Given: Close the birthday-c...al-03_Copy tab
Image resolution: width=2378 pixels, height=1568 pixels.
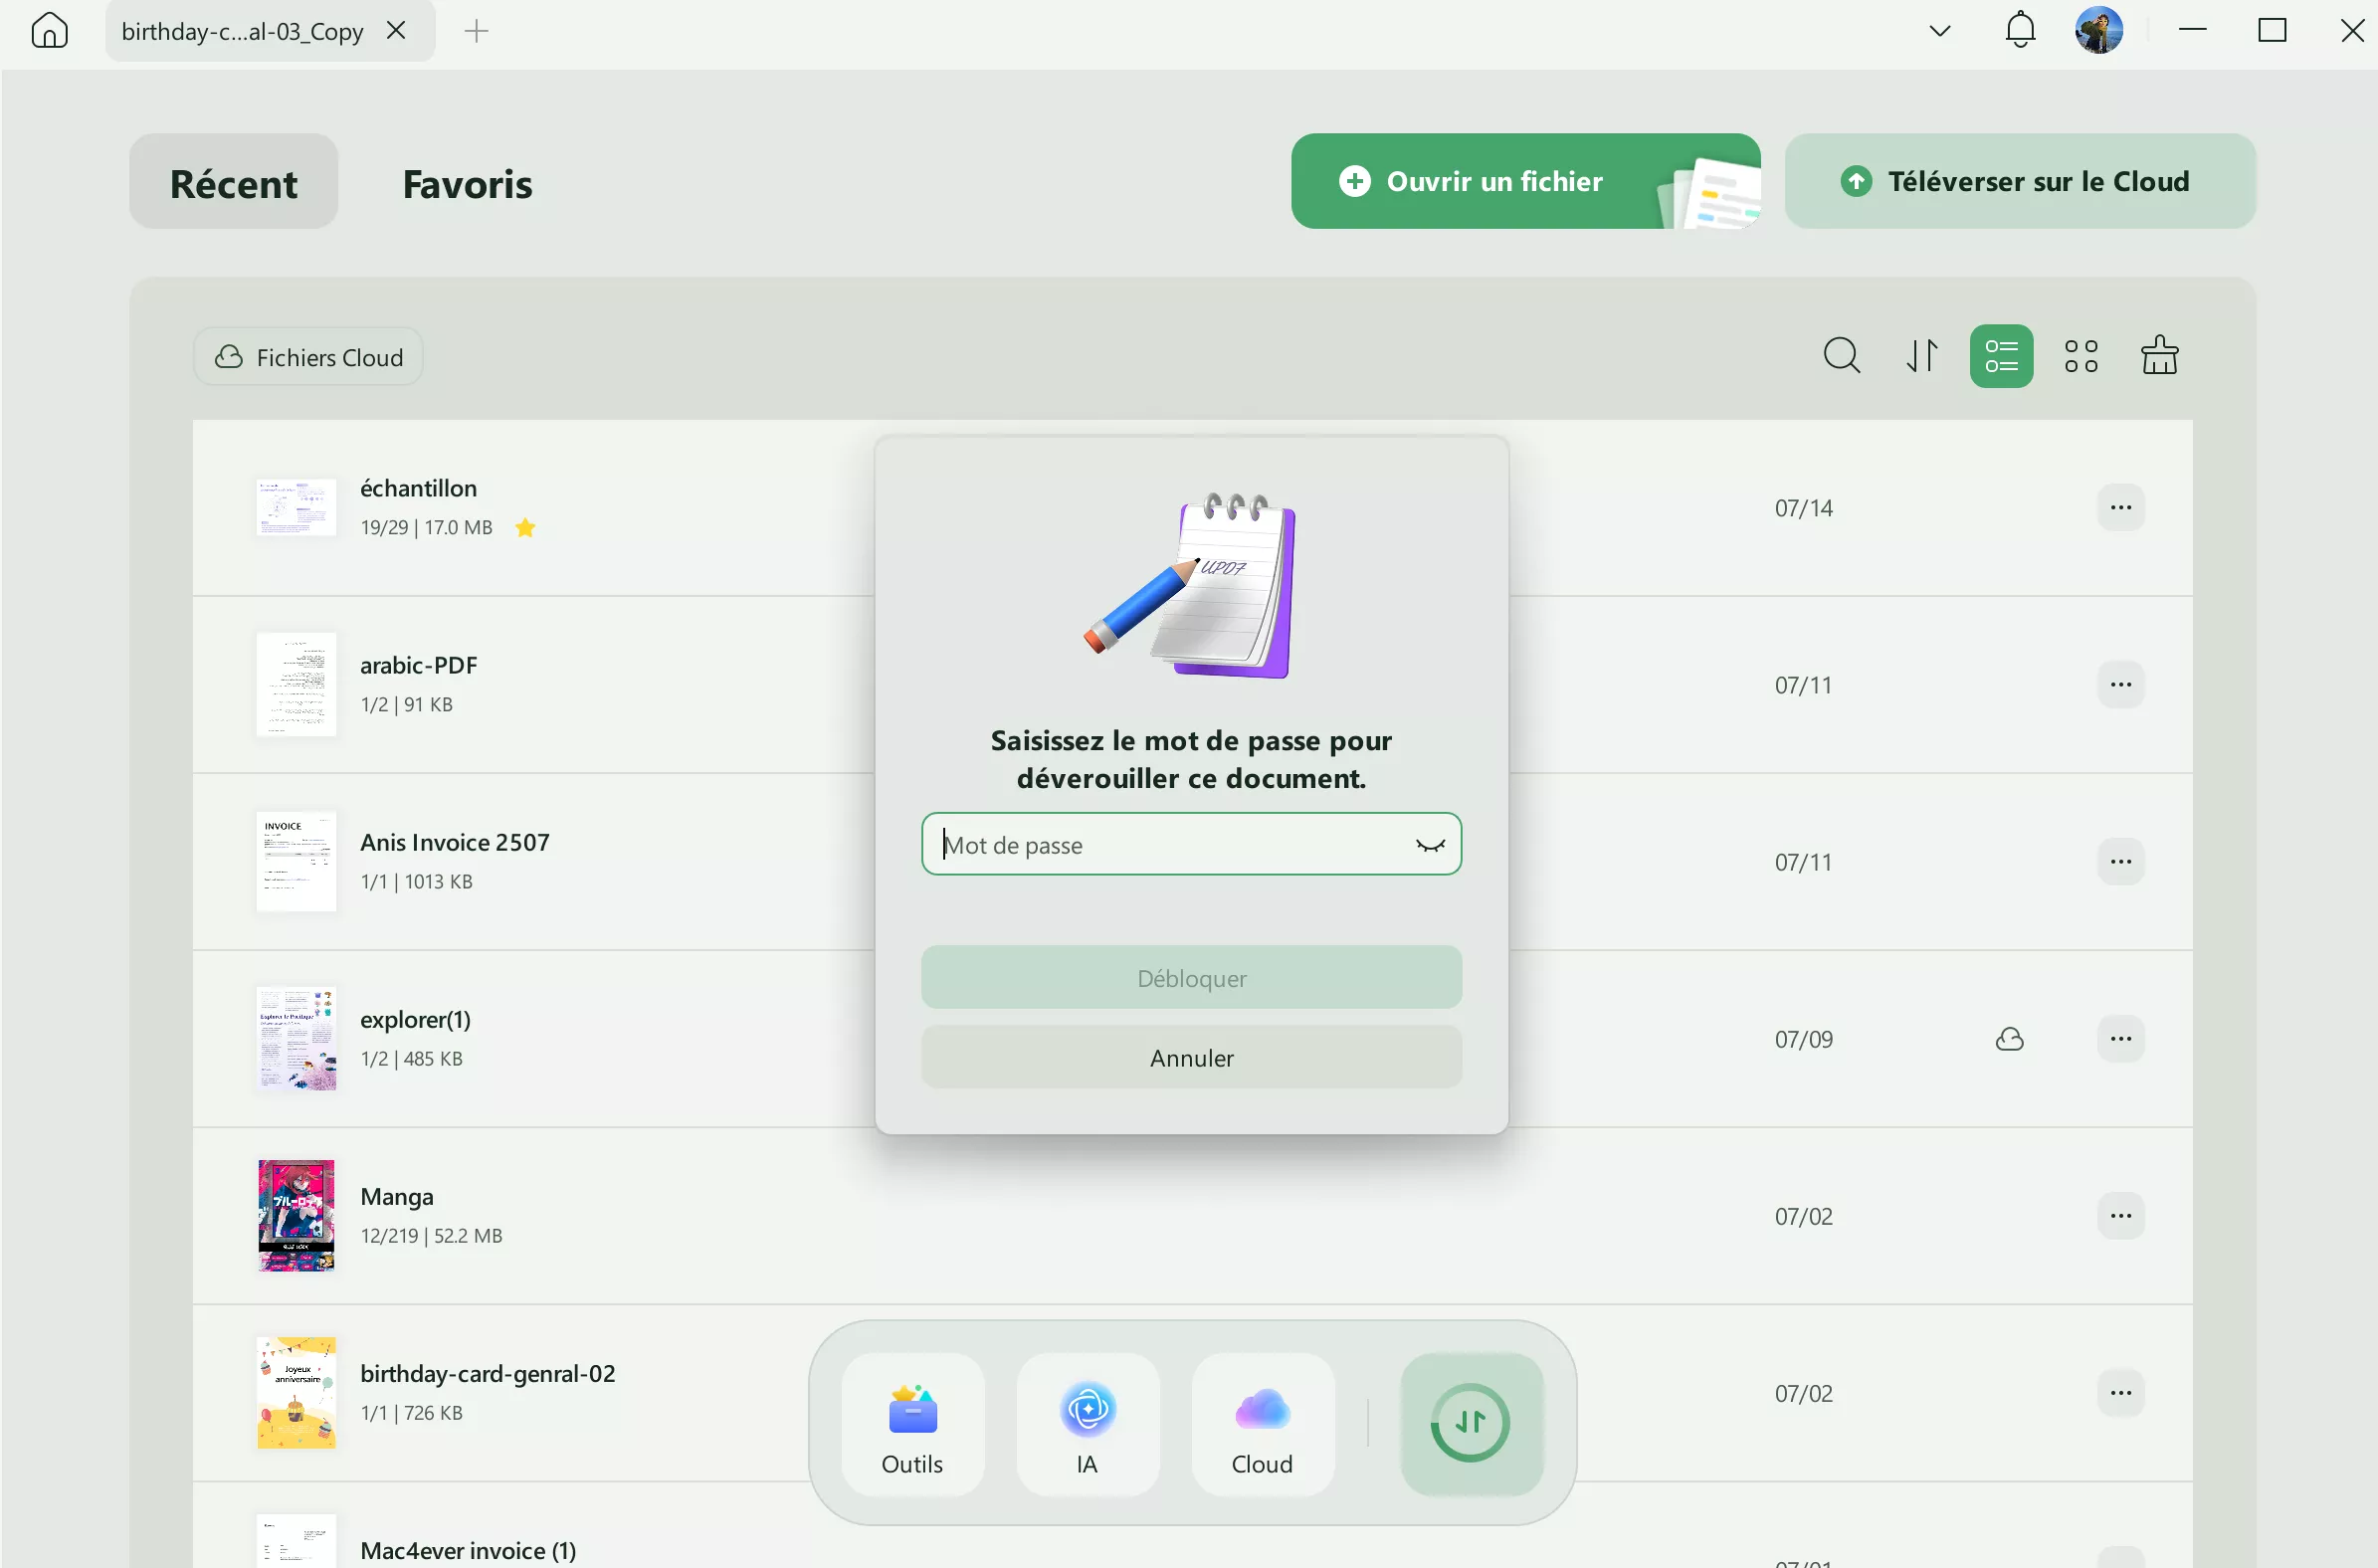Looking at the screenshot, I should 396,31.
